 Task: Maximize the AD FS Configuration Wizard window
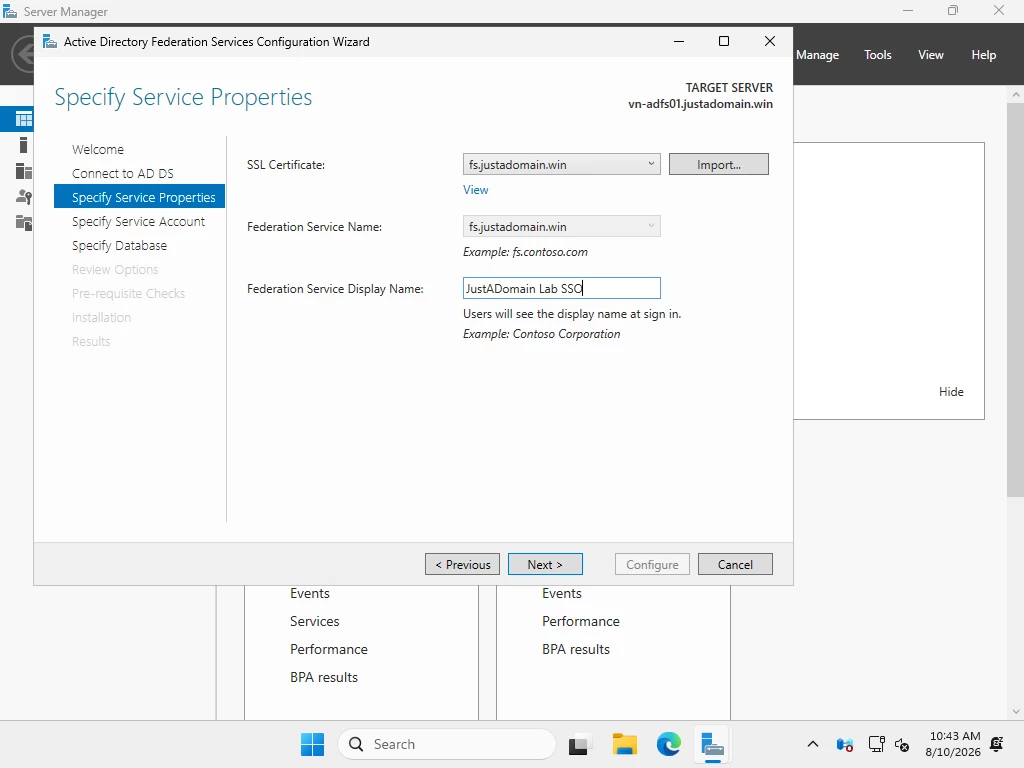click(x=724, y=41)
